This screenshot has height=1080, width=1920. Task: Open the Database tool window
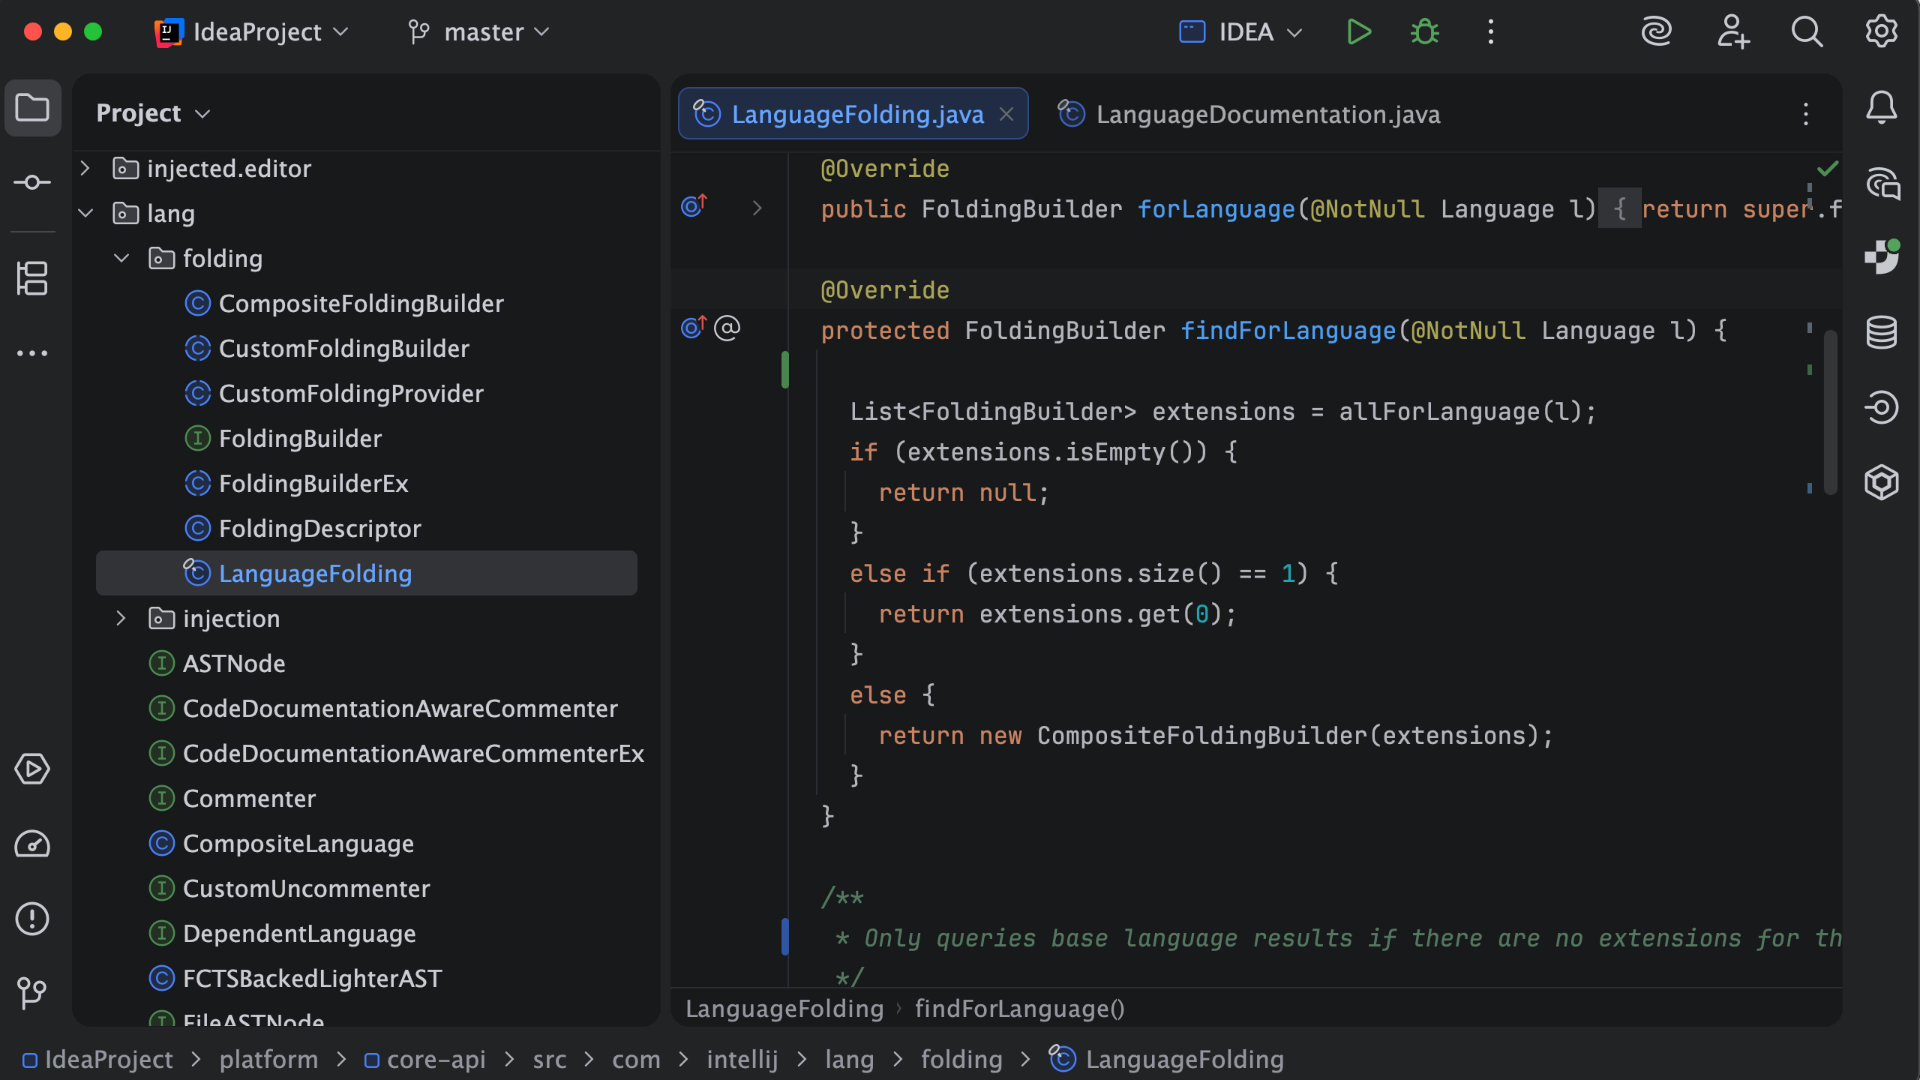1883,333
